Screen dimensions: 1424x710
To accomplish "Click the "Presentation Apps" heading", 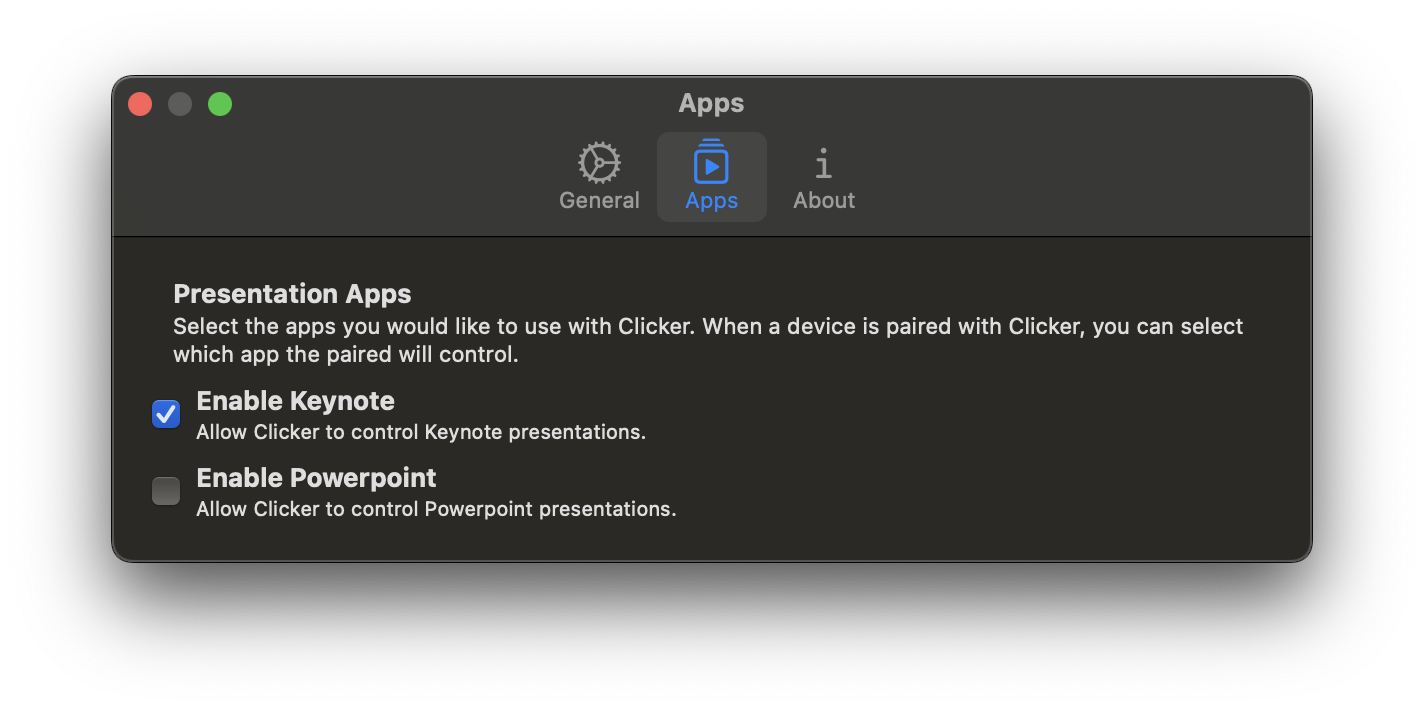I will click(292, 294).
